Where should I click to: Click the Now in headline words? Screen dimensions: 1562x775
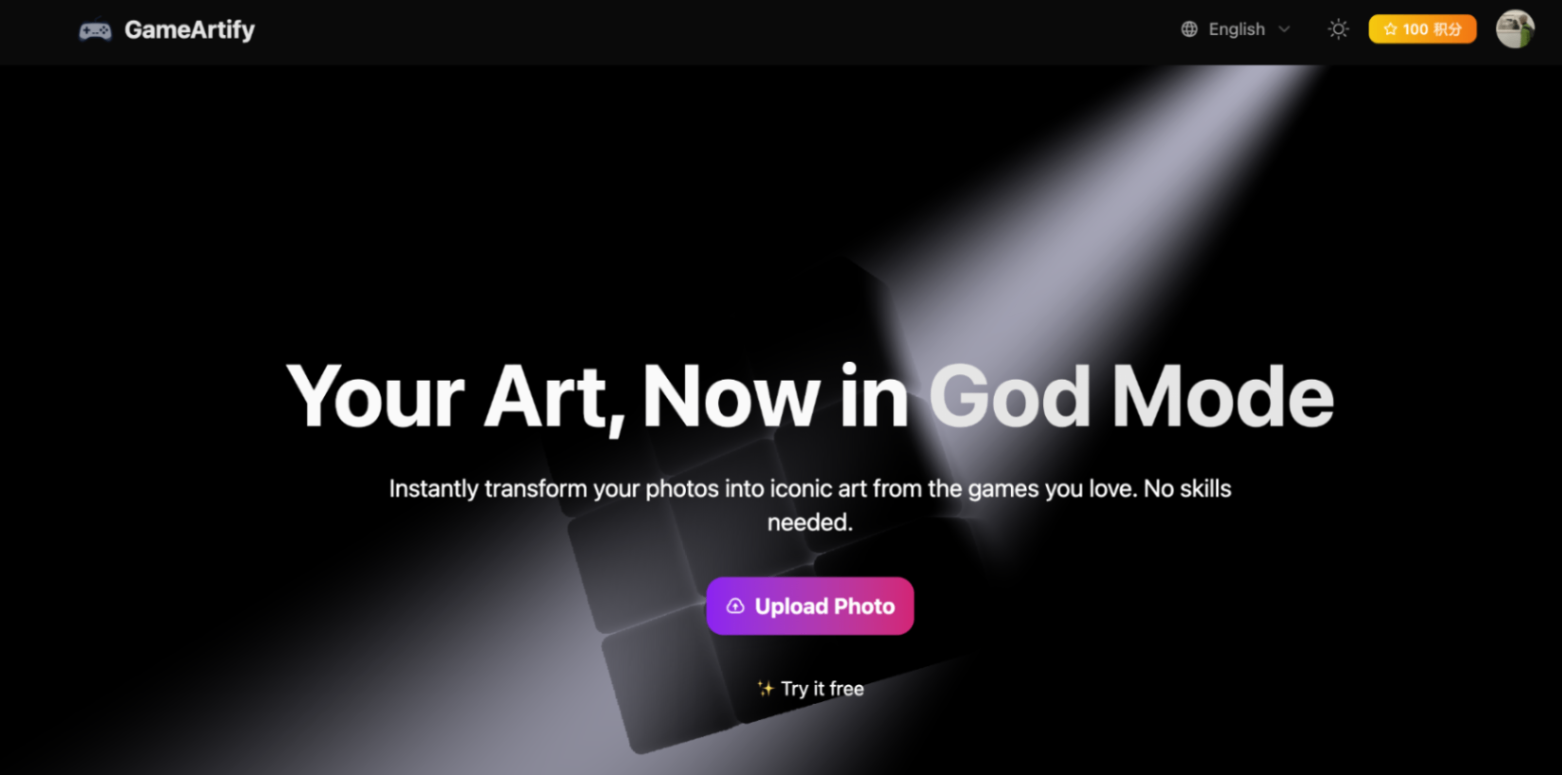point(776,397)
